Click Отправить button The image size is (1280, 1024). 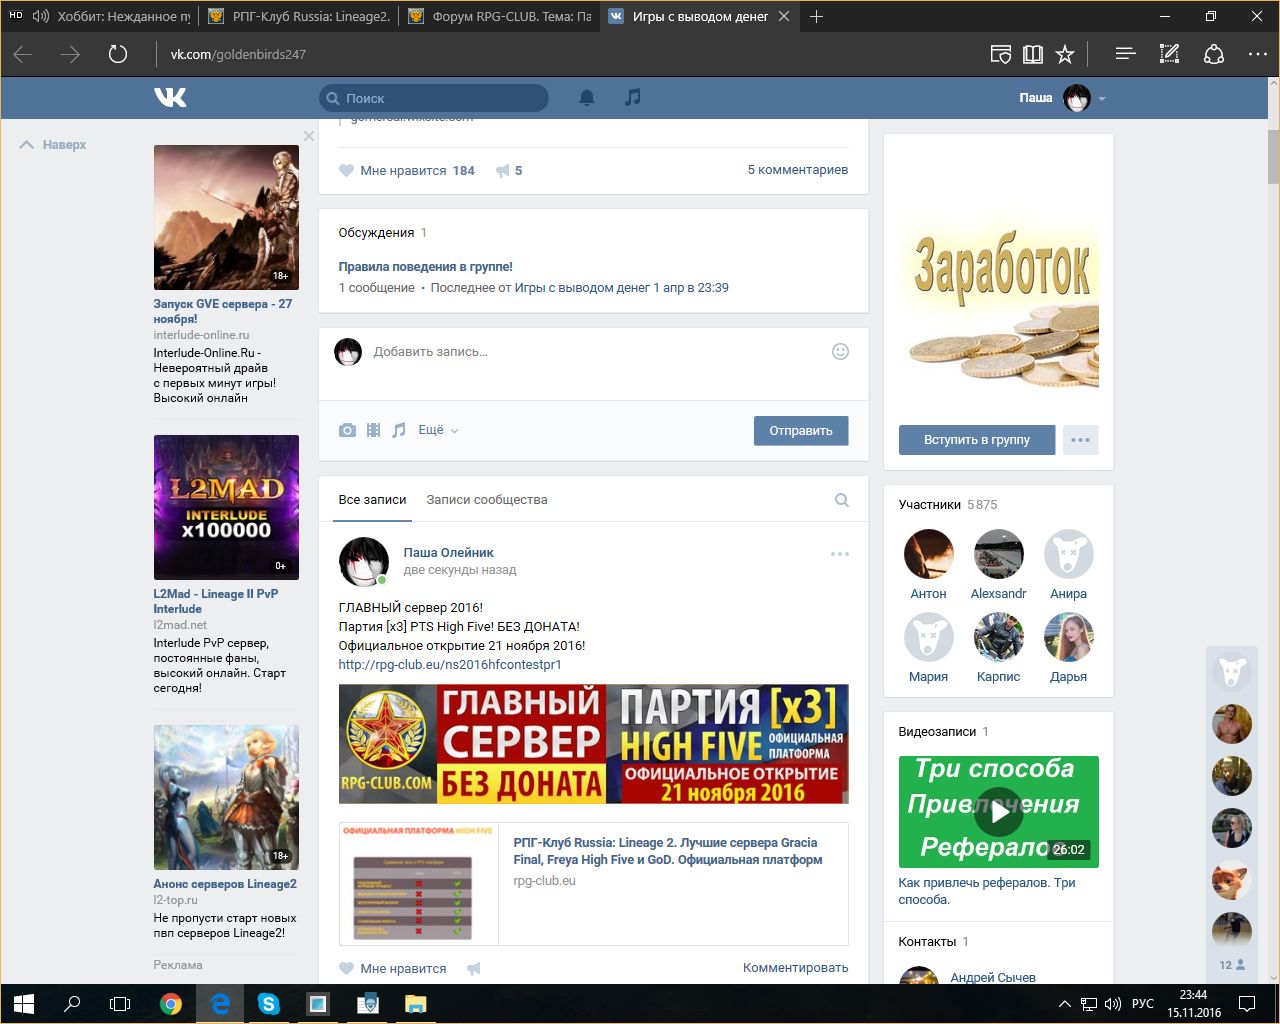[x=801, y=431]
